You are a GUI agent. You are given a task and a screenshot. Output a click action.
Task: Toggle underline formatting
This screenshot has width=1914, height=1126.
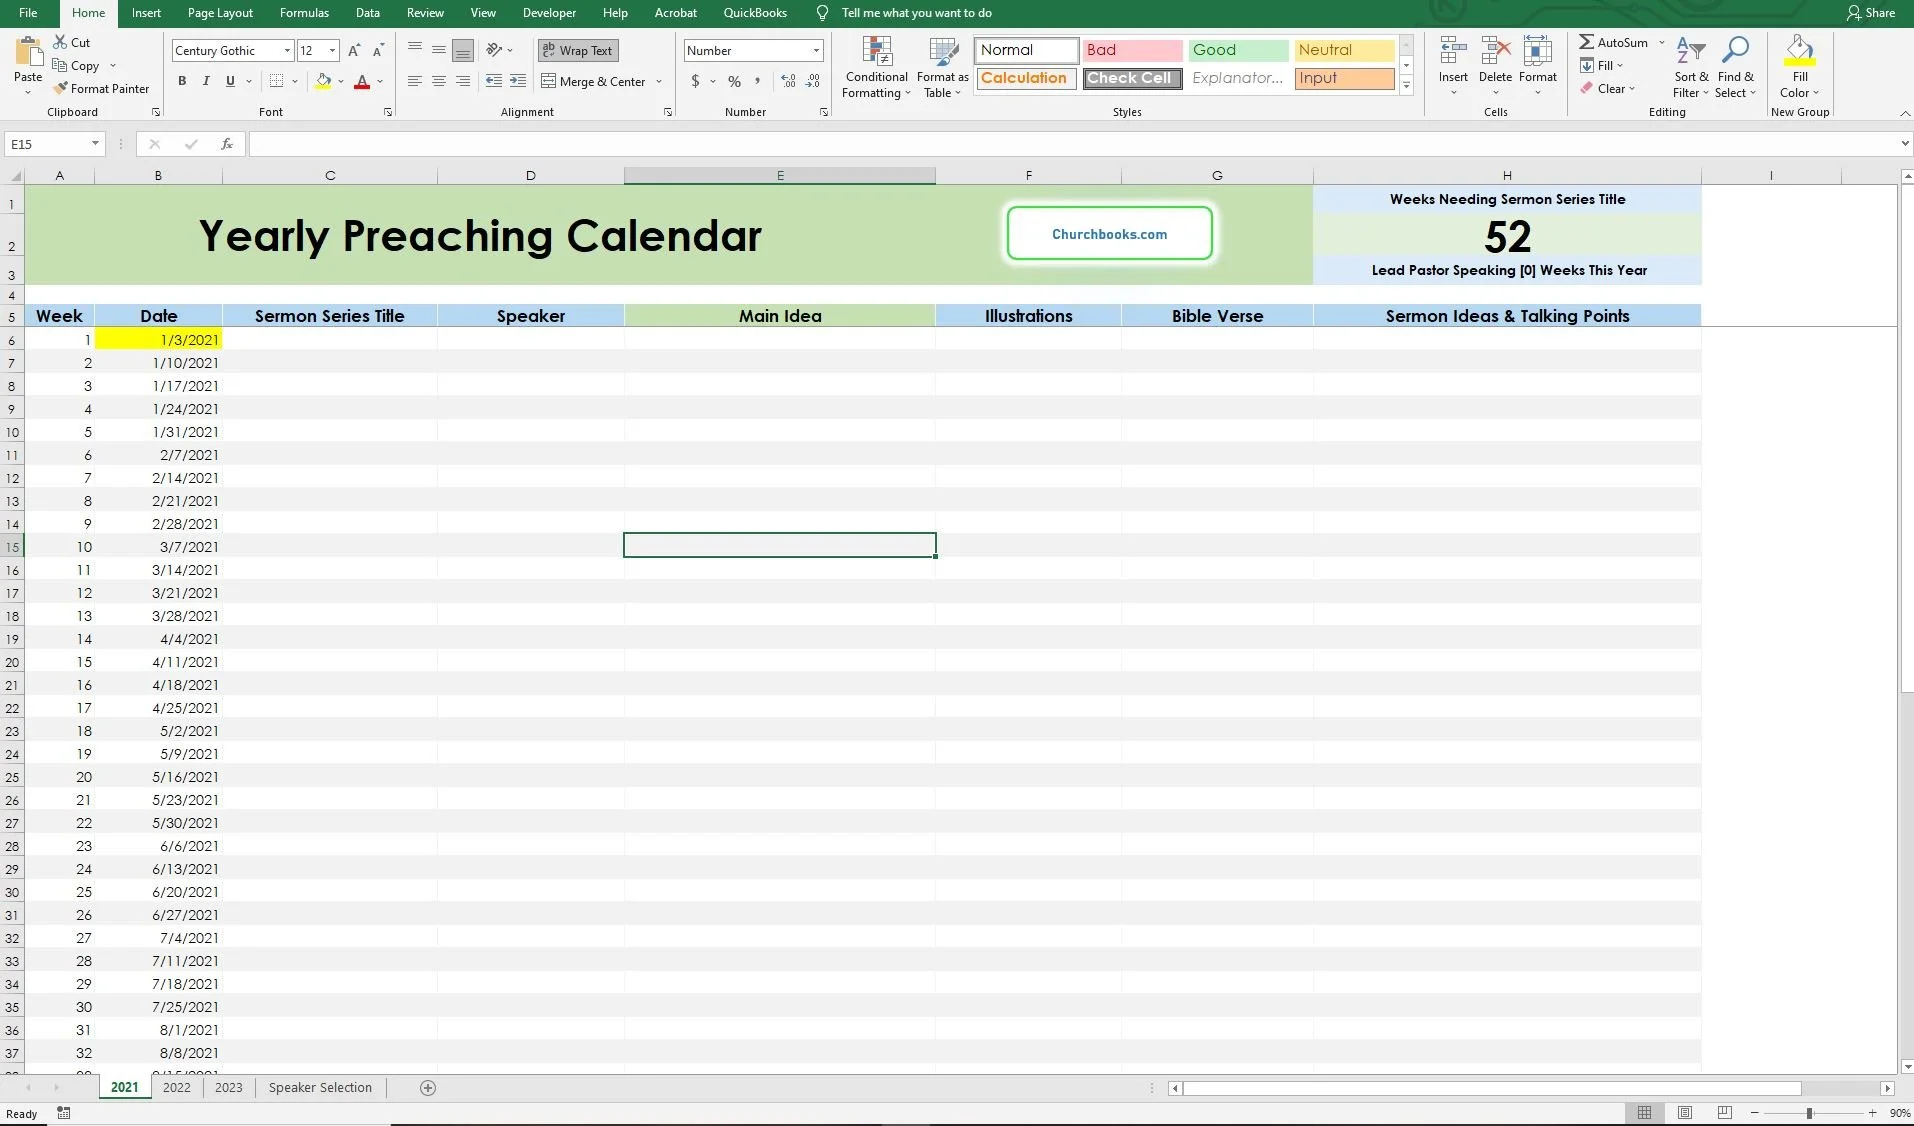229,81
